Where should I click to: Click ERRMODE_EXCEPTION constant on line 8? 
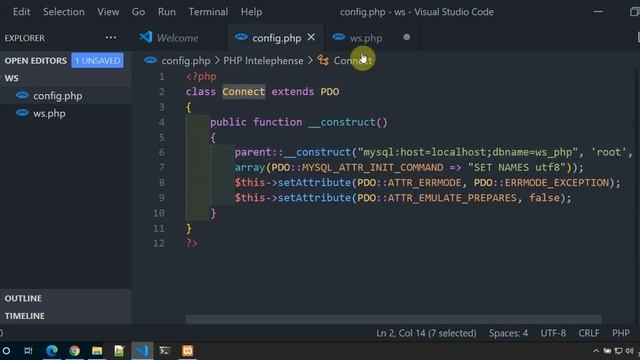pos(557,182)
